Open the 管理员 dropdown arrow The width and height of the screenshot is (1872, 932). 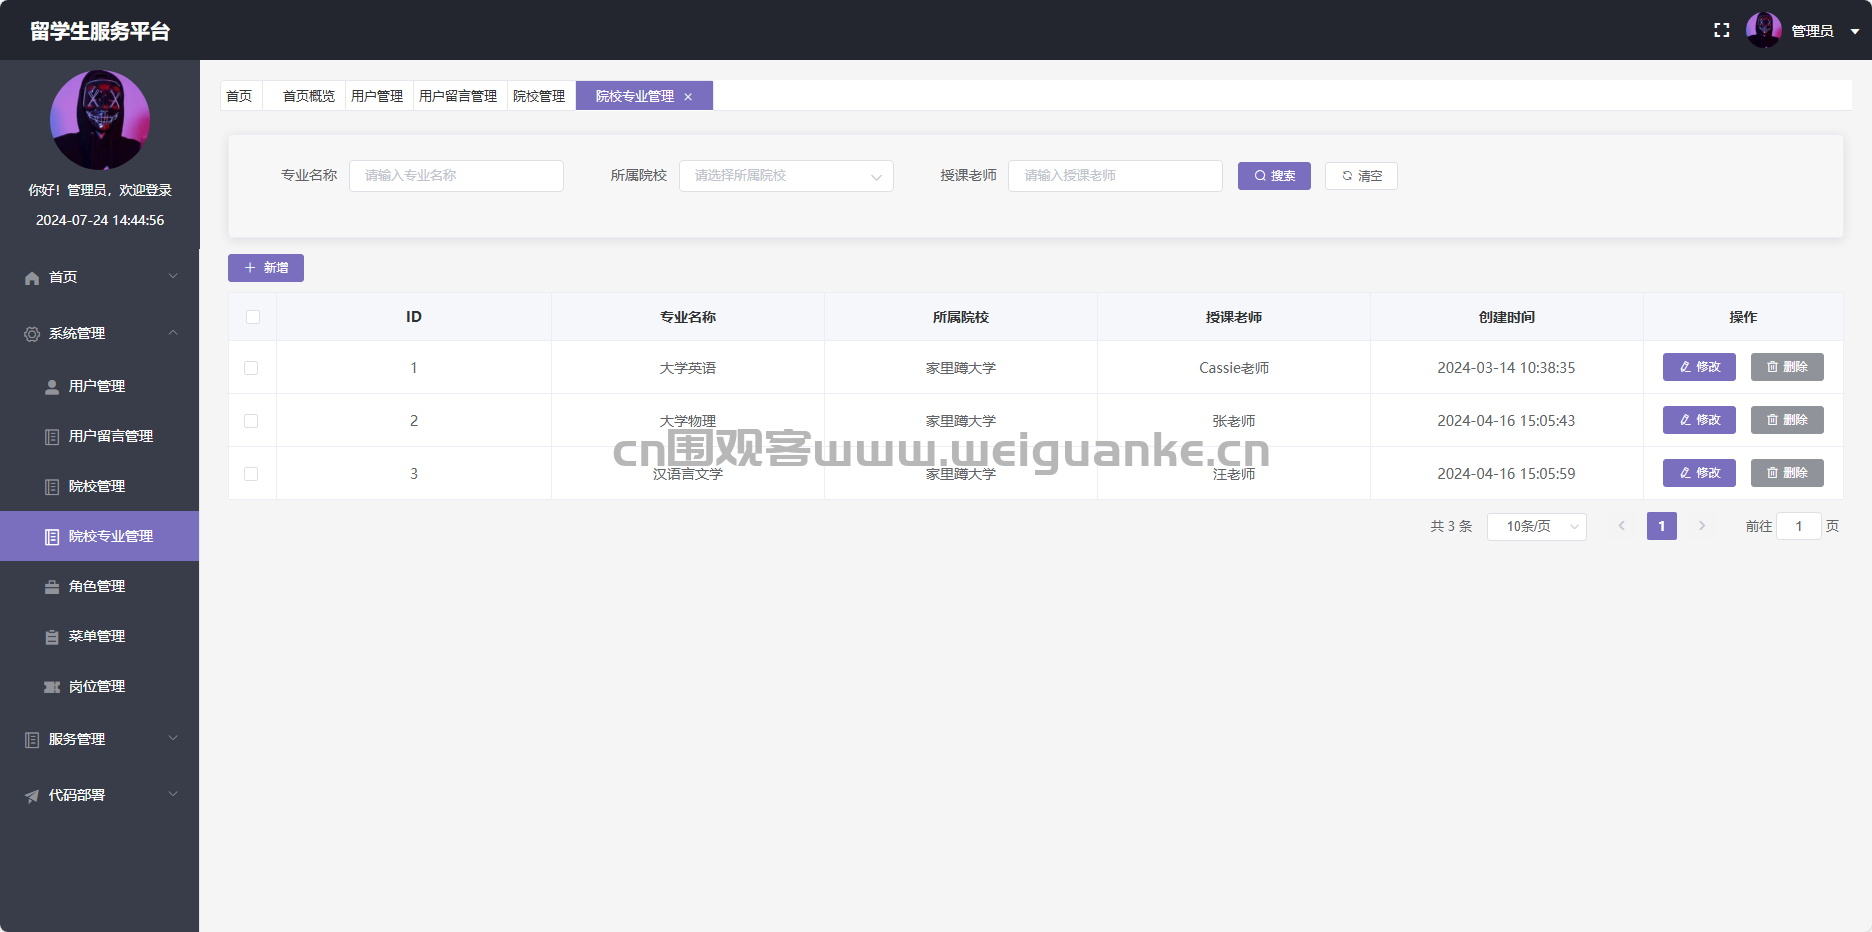click(1854, 31)
